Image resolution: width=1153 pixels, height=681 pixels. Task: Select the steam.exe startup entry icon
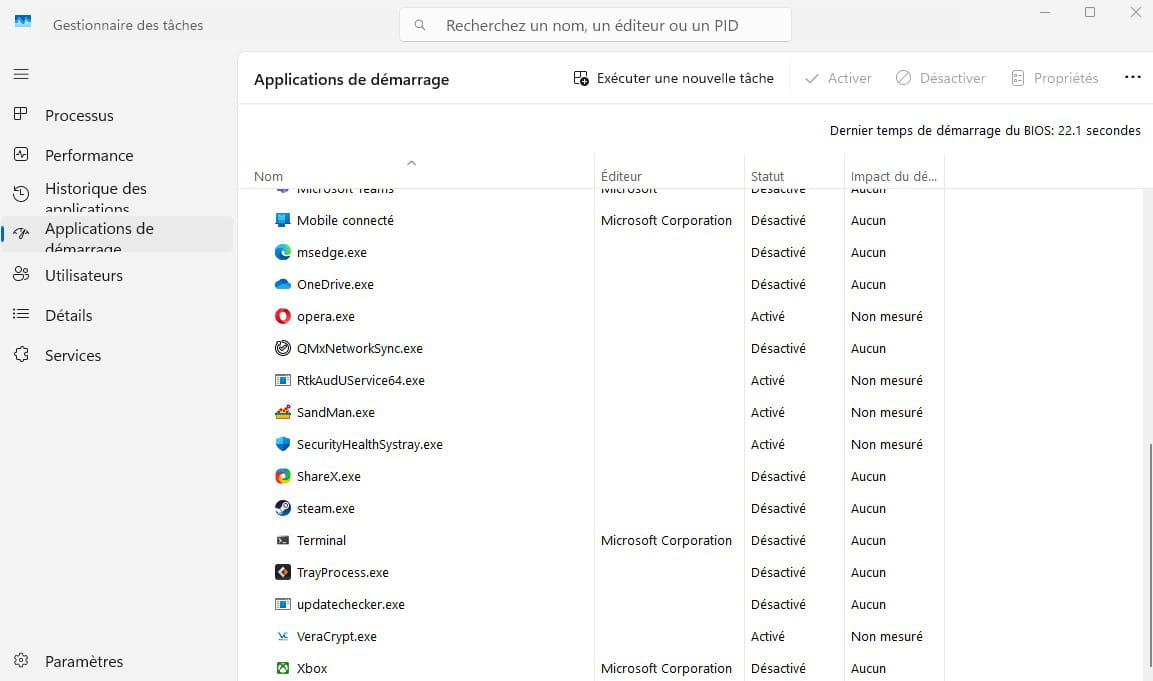click(x=282, y=508)
